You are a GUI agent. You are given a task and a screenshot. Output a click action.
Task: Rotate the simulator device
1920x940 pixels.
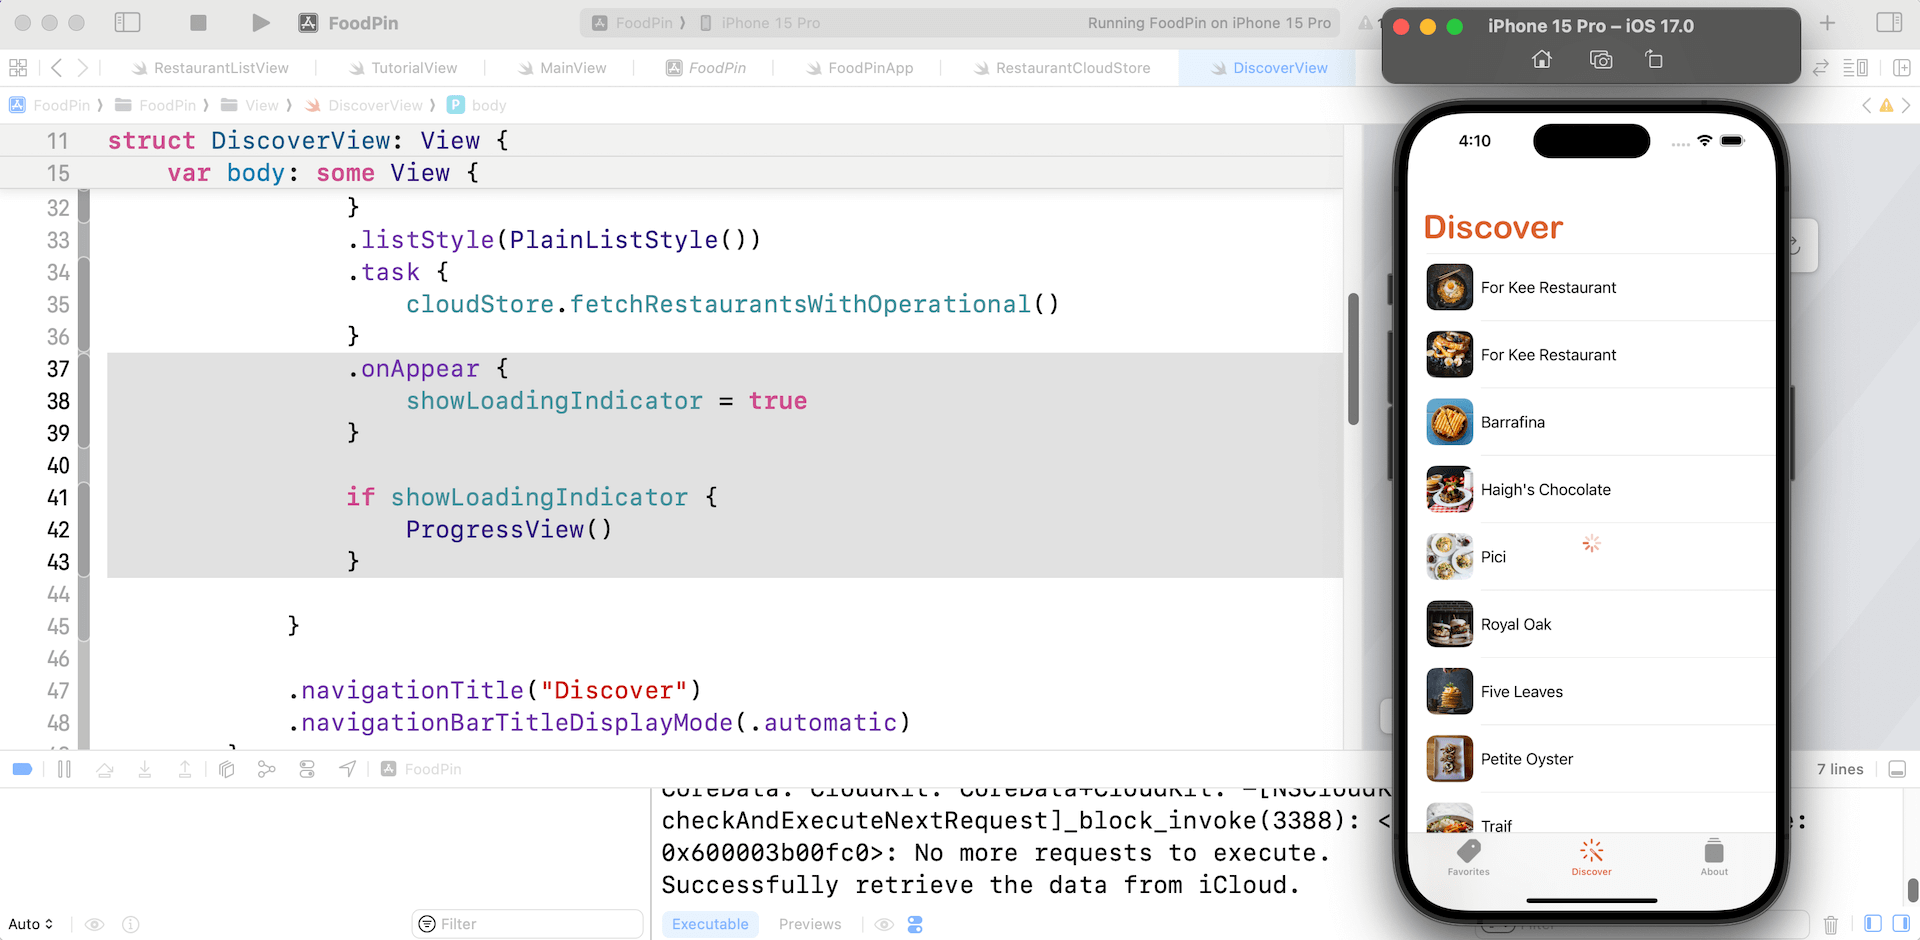pos(1654,60)
